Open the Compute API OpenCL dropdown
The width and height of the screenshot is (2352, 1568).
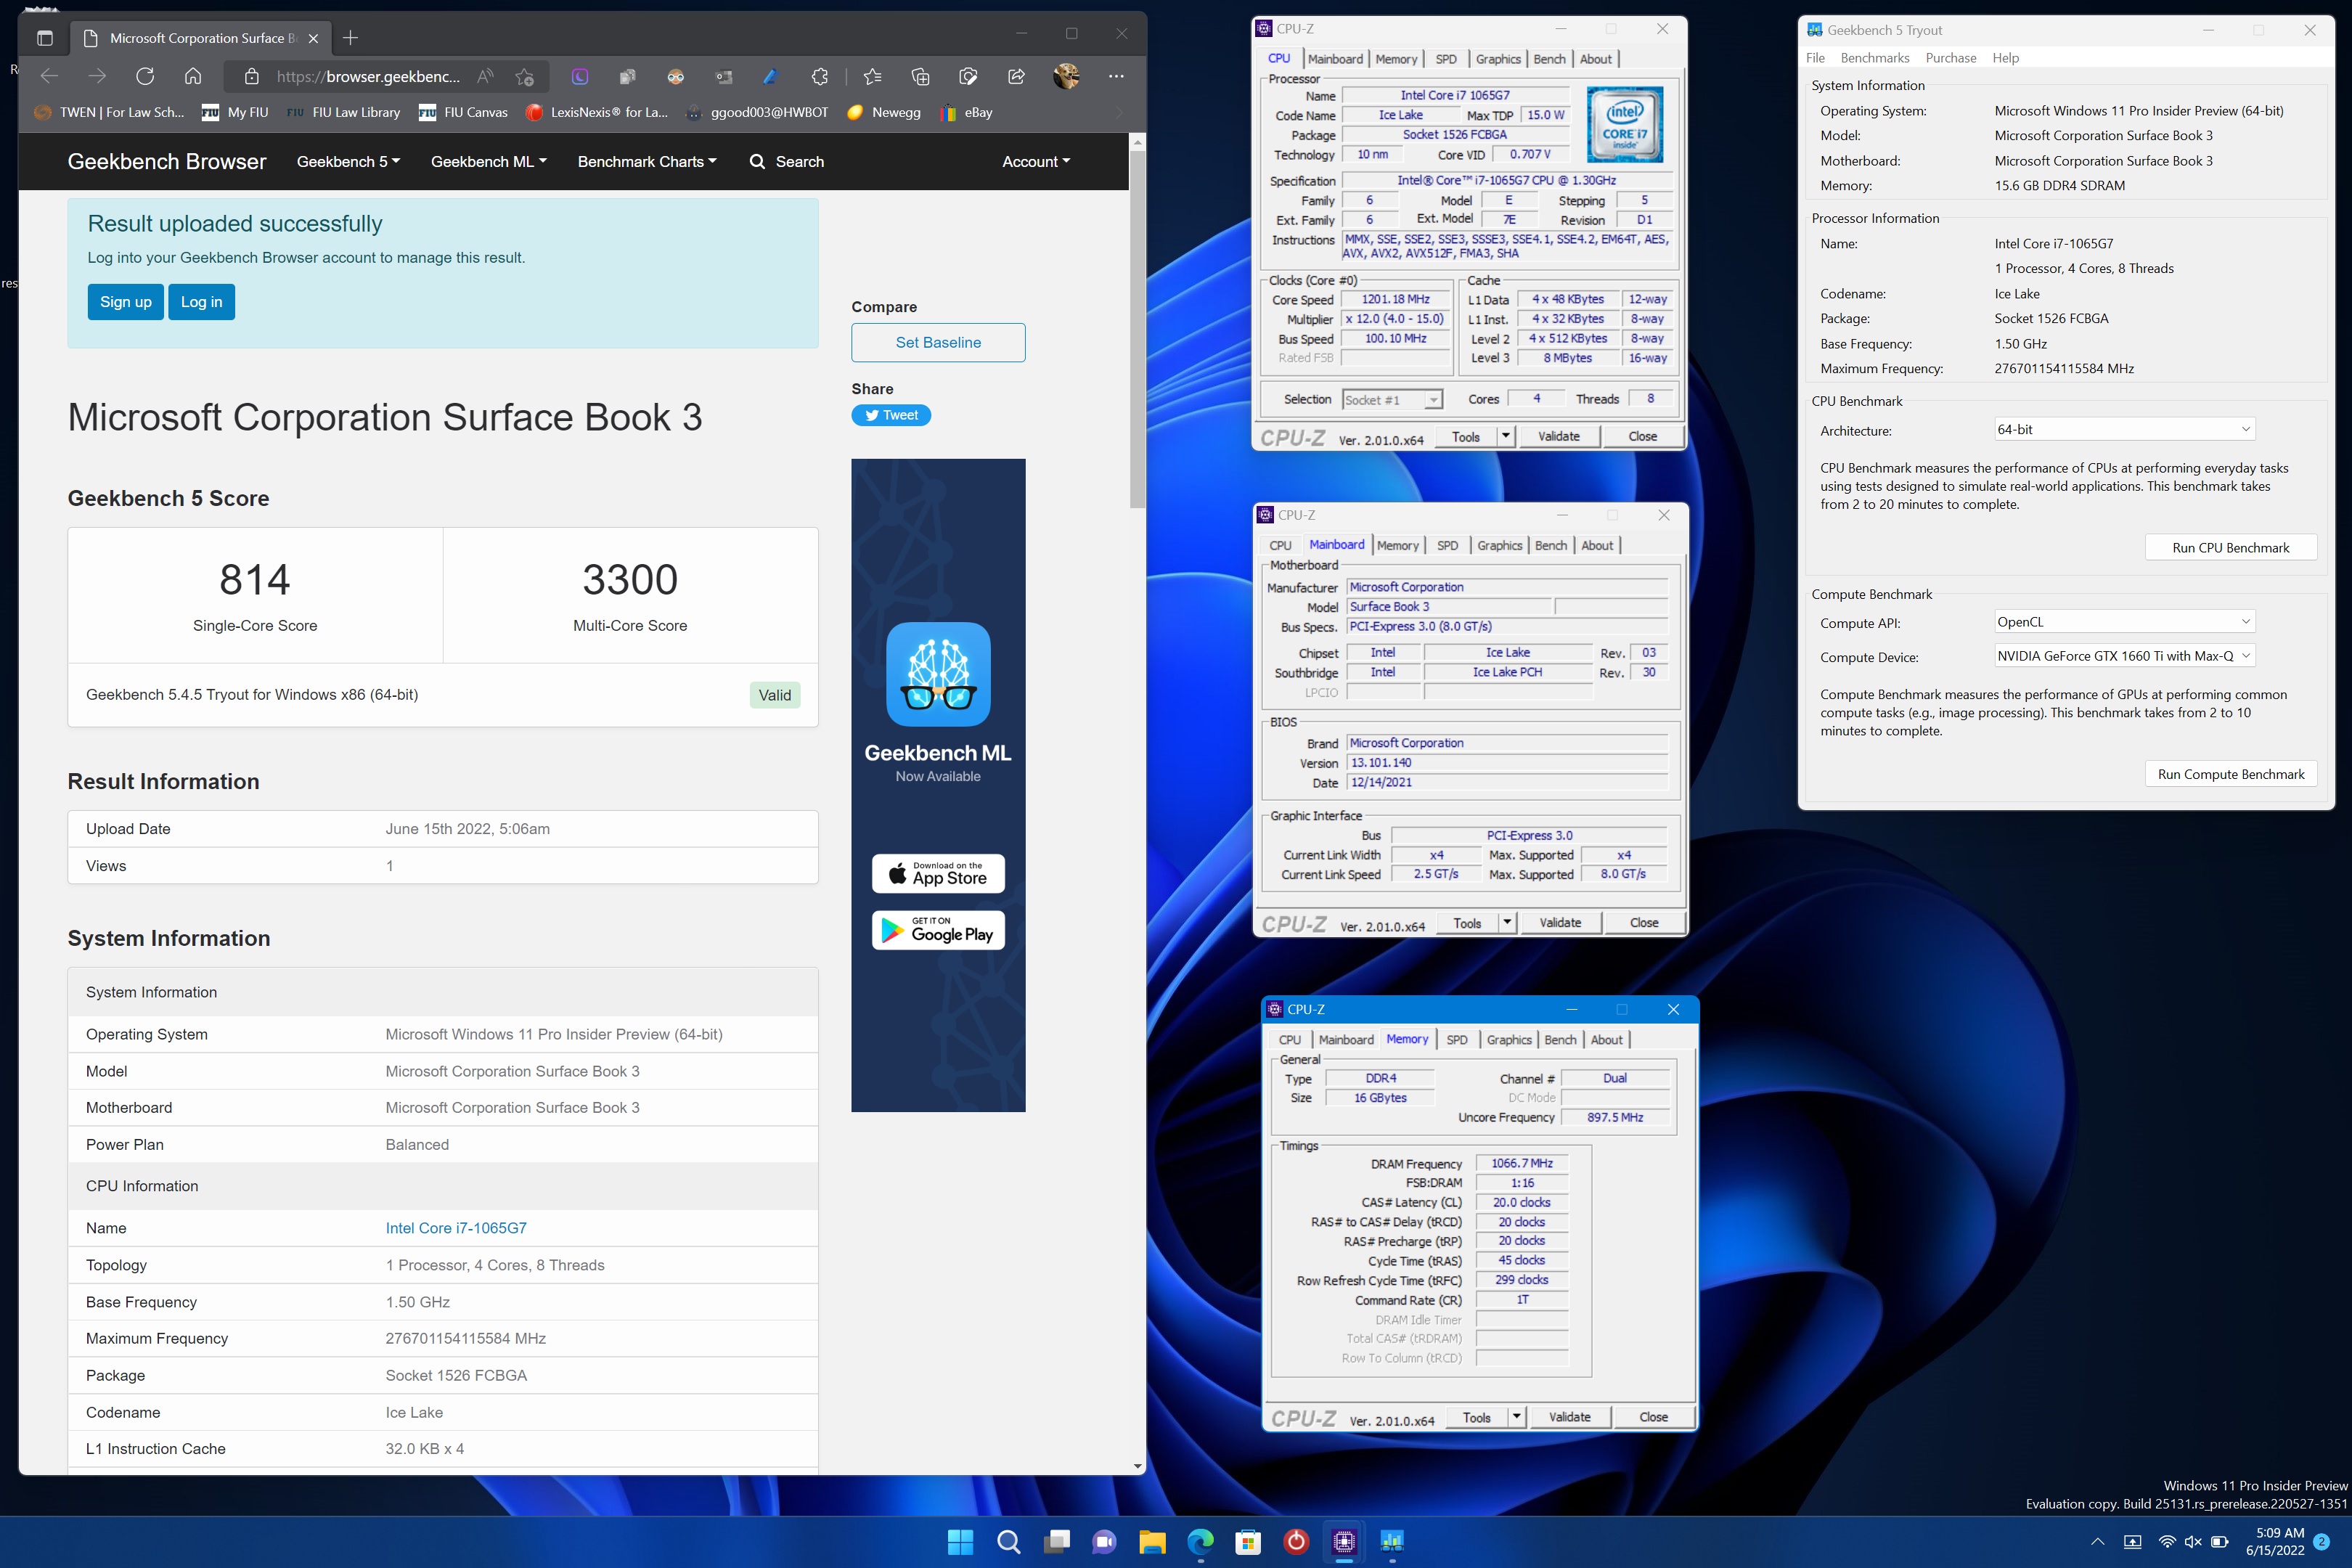tap(2125, 622)
